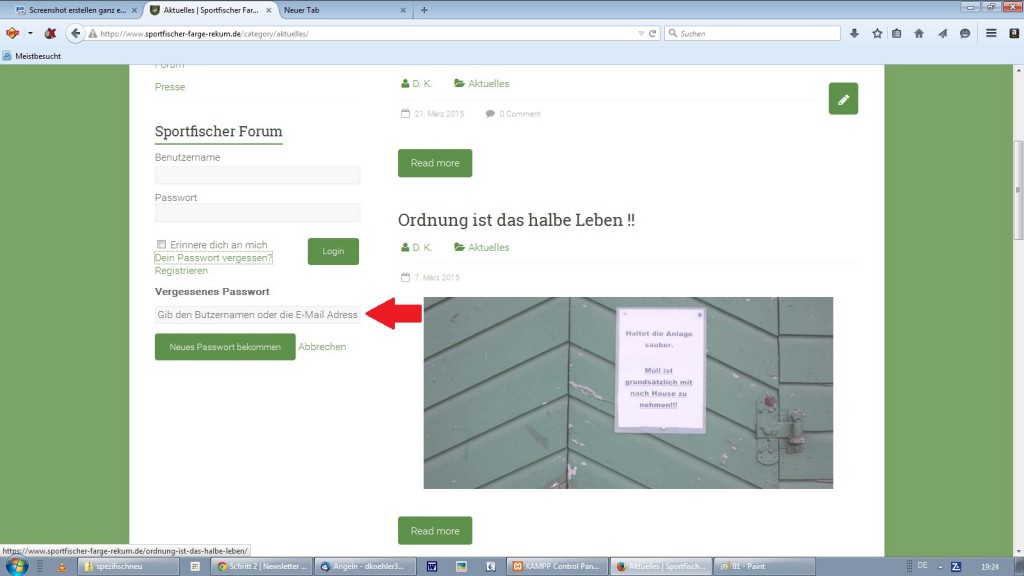Screen dimensions: 1024x576
Task: Click 'Neues Passwort bekommen' button
Action: [x=225, y=347]
